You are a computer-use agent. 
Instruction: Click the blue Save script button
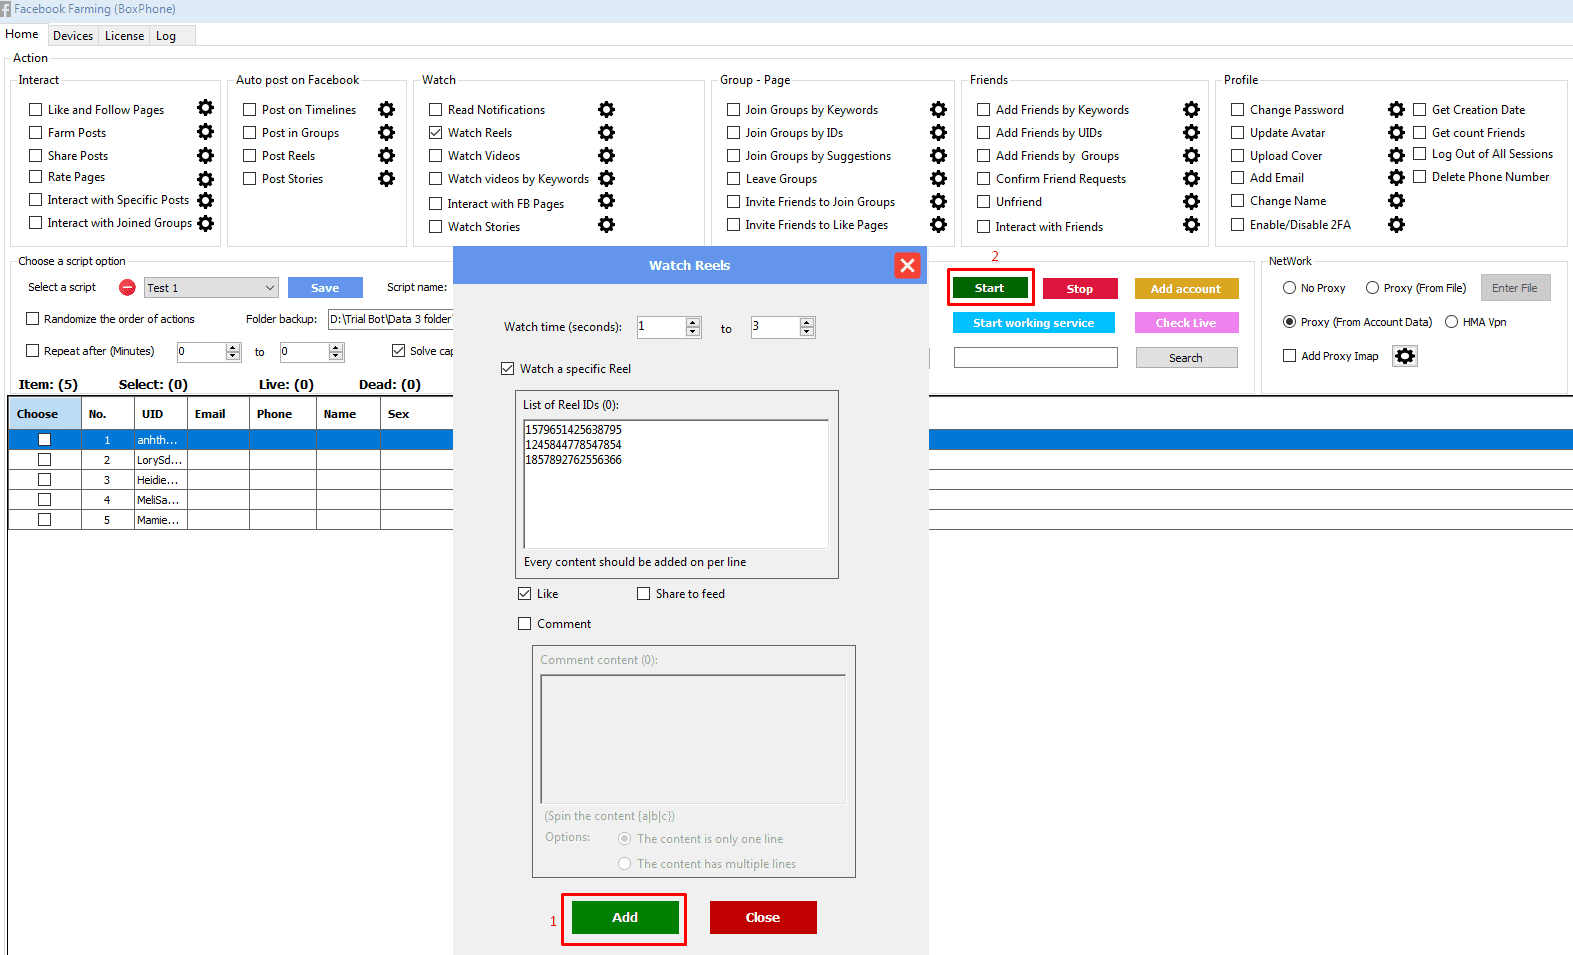tap(325, 287)
